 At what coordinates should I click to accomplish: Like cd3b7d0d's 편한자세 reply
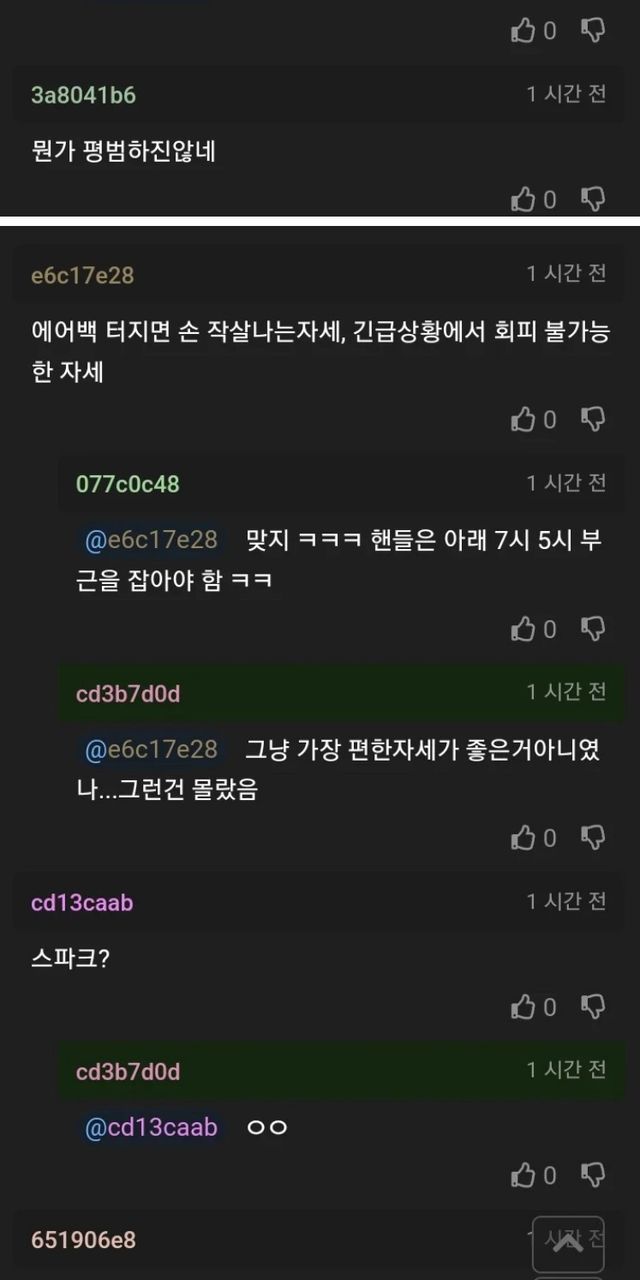pyautogui.click(x=524, y=838)
